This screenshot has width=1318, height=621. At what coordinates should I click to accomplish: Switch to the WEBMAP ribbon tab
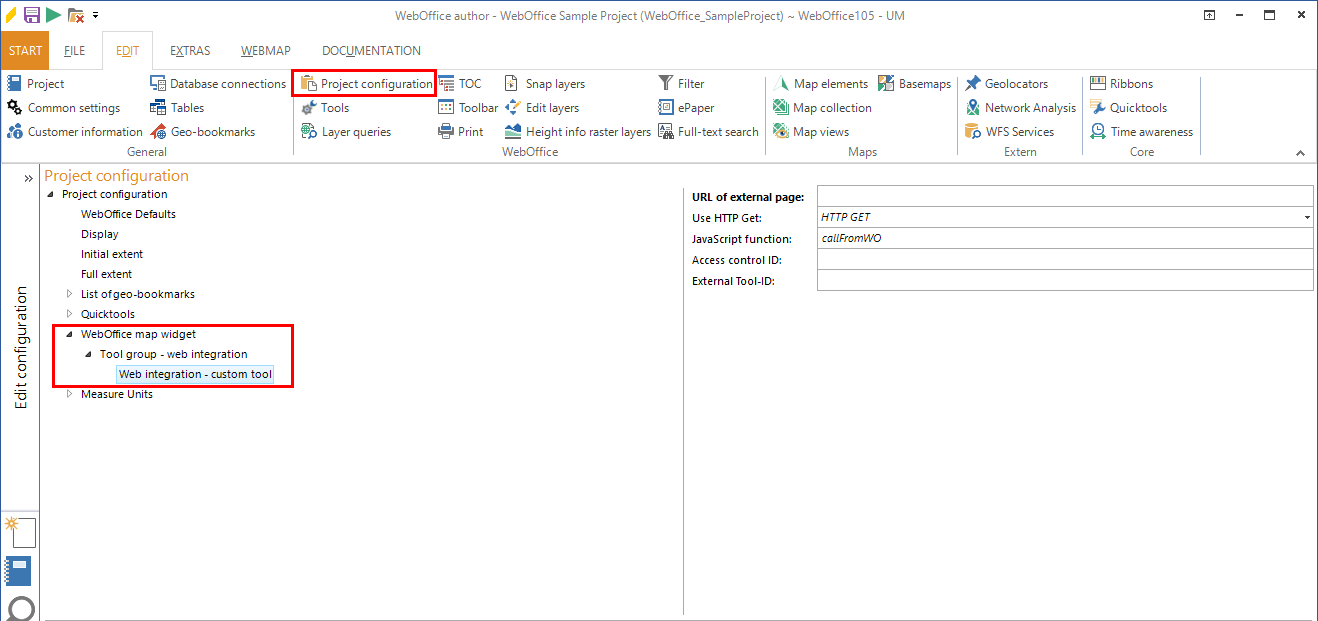[265, 50]
